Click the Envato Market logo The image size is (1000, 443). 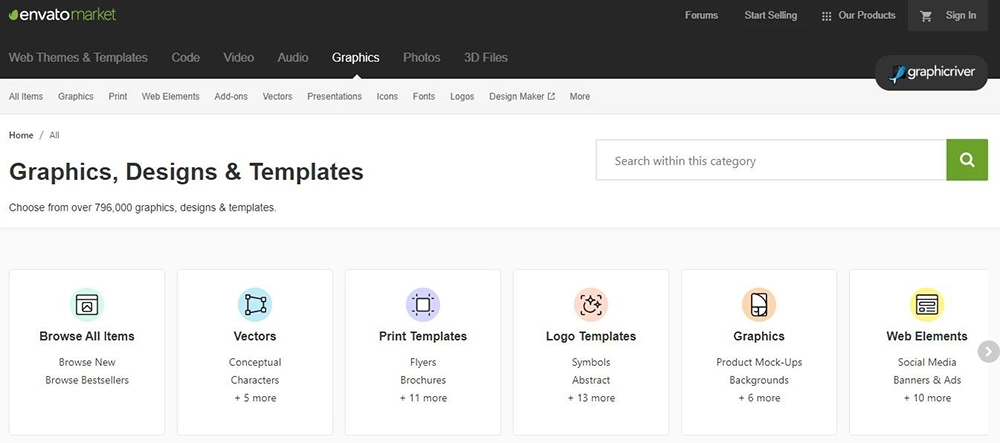click(62, 15)
